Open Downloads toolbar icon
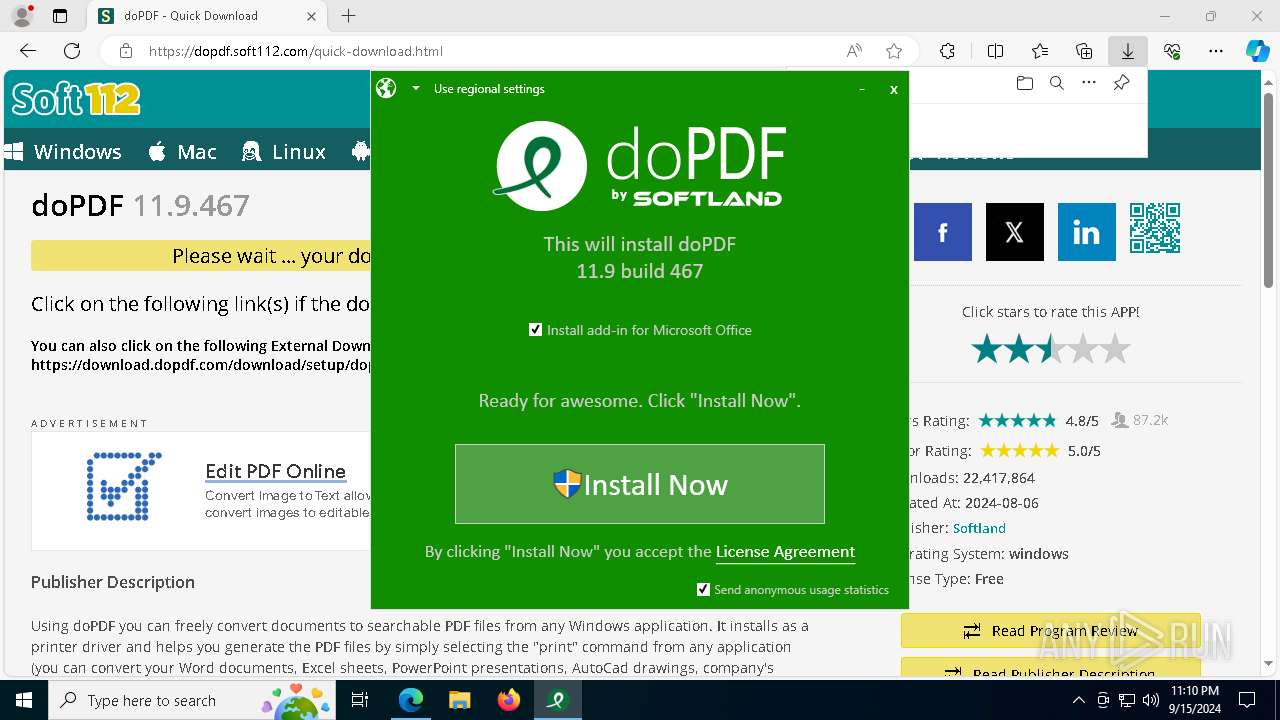 [x=1127, y=51]
